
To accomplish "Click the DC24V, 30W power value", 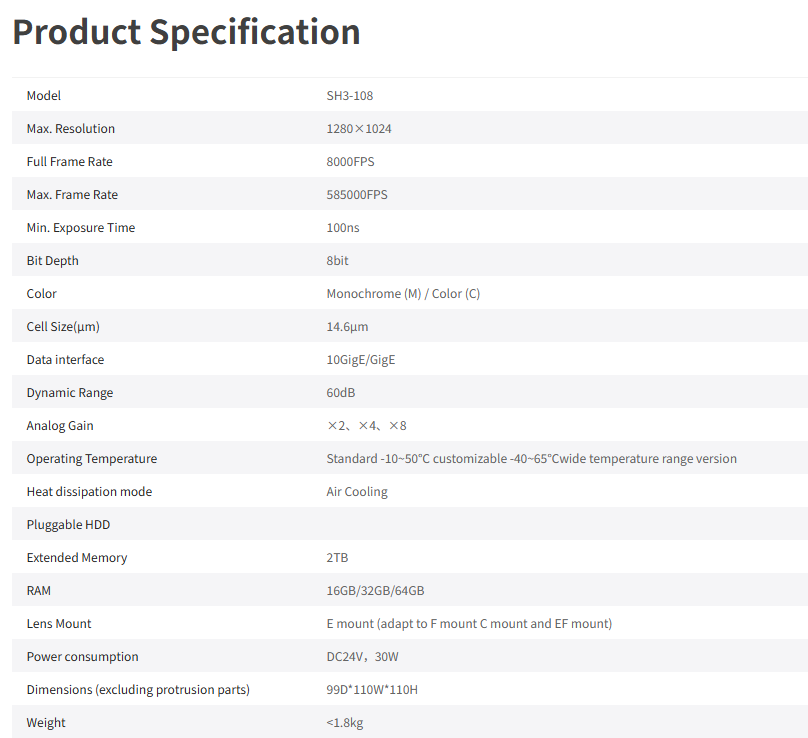I will pyautogui.click(x=362, y=657).
